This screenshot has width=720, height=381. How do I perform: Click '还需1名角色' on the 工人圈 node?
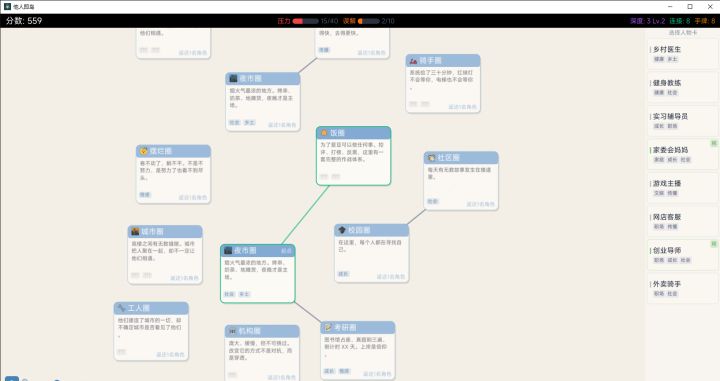(170, 354)
